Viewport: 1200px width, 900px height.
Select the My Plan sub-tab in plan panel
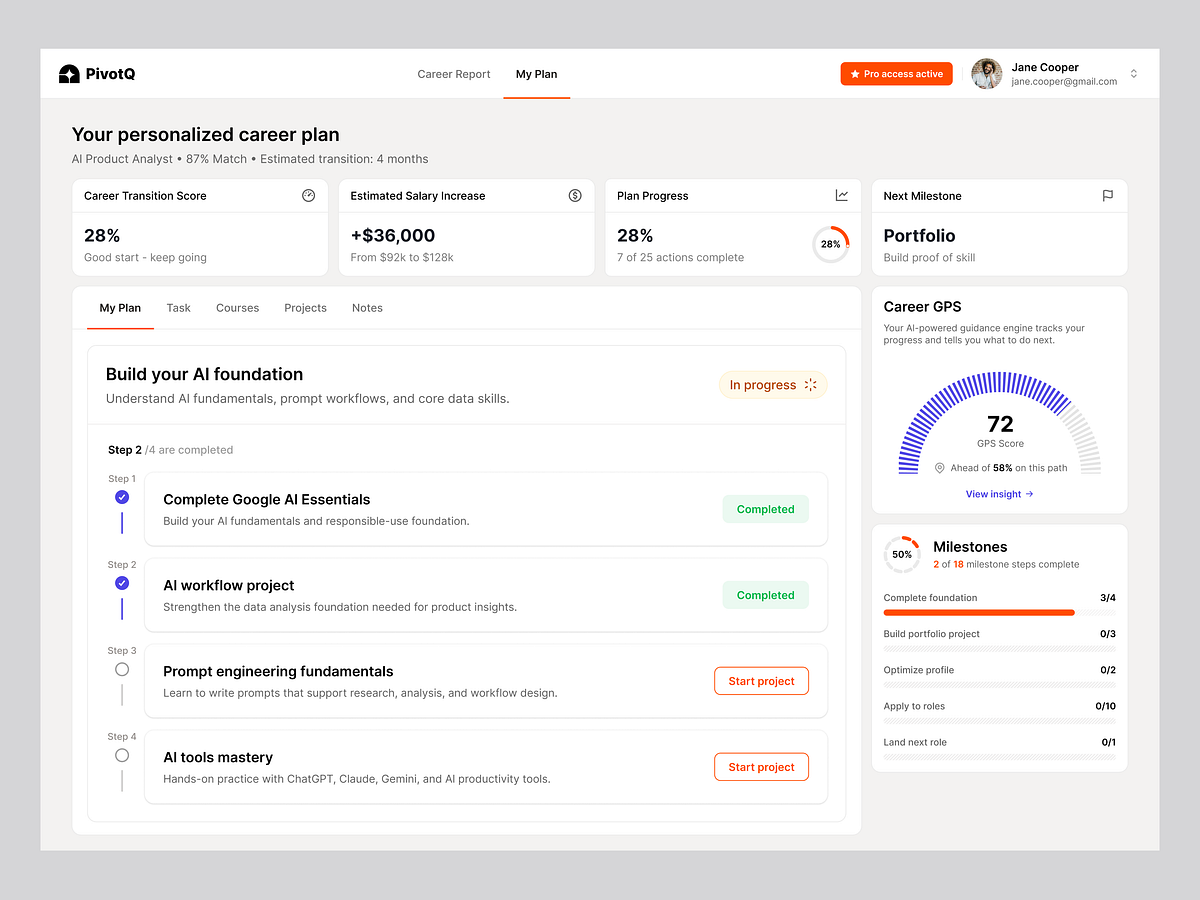(120, 308)
